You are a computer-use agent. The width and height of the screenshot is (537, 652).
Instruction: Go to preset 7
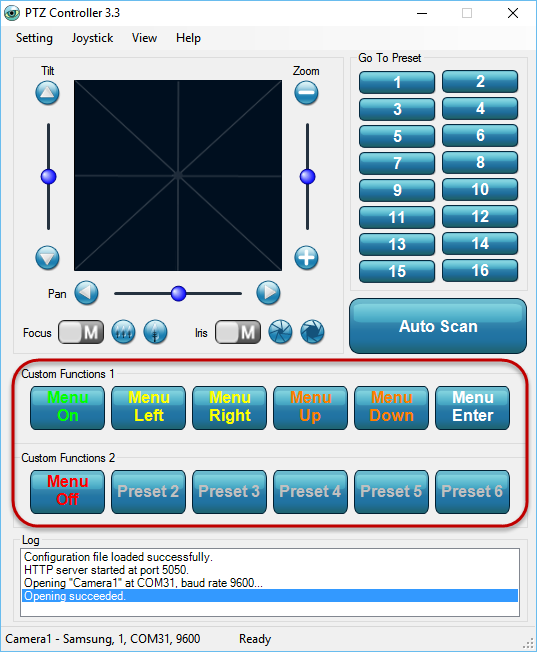[x=397, y=163]
